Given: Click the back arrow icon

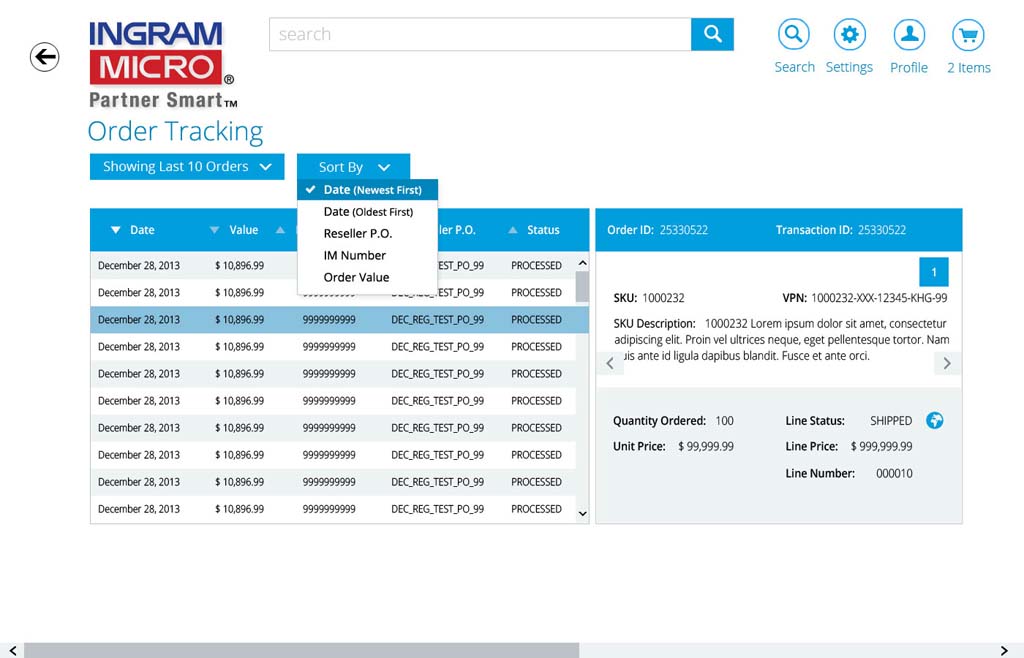Looking at the screenshot, I should [x=44, y=57].
